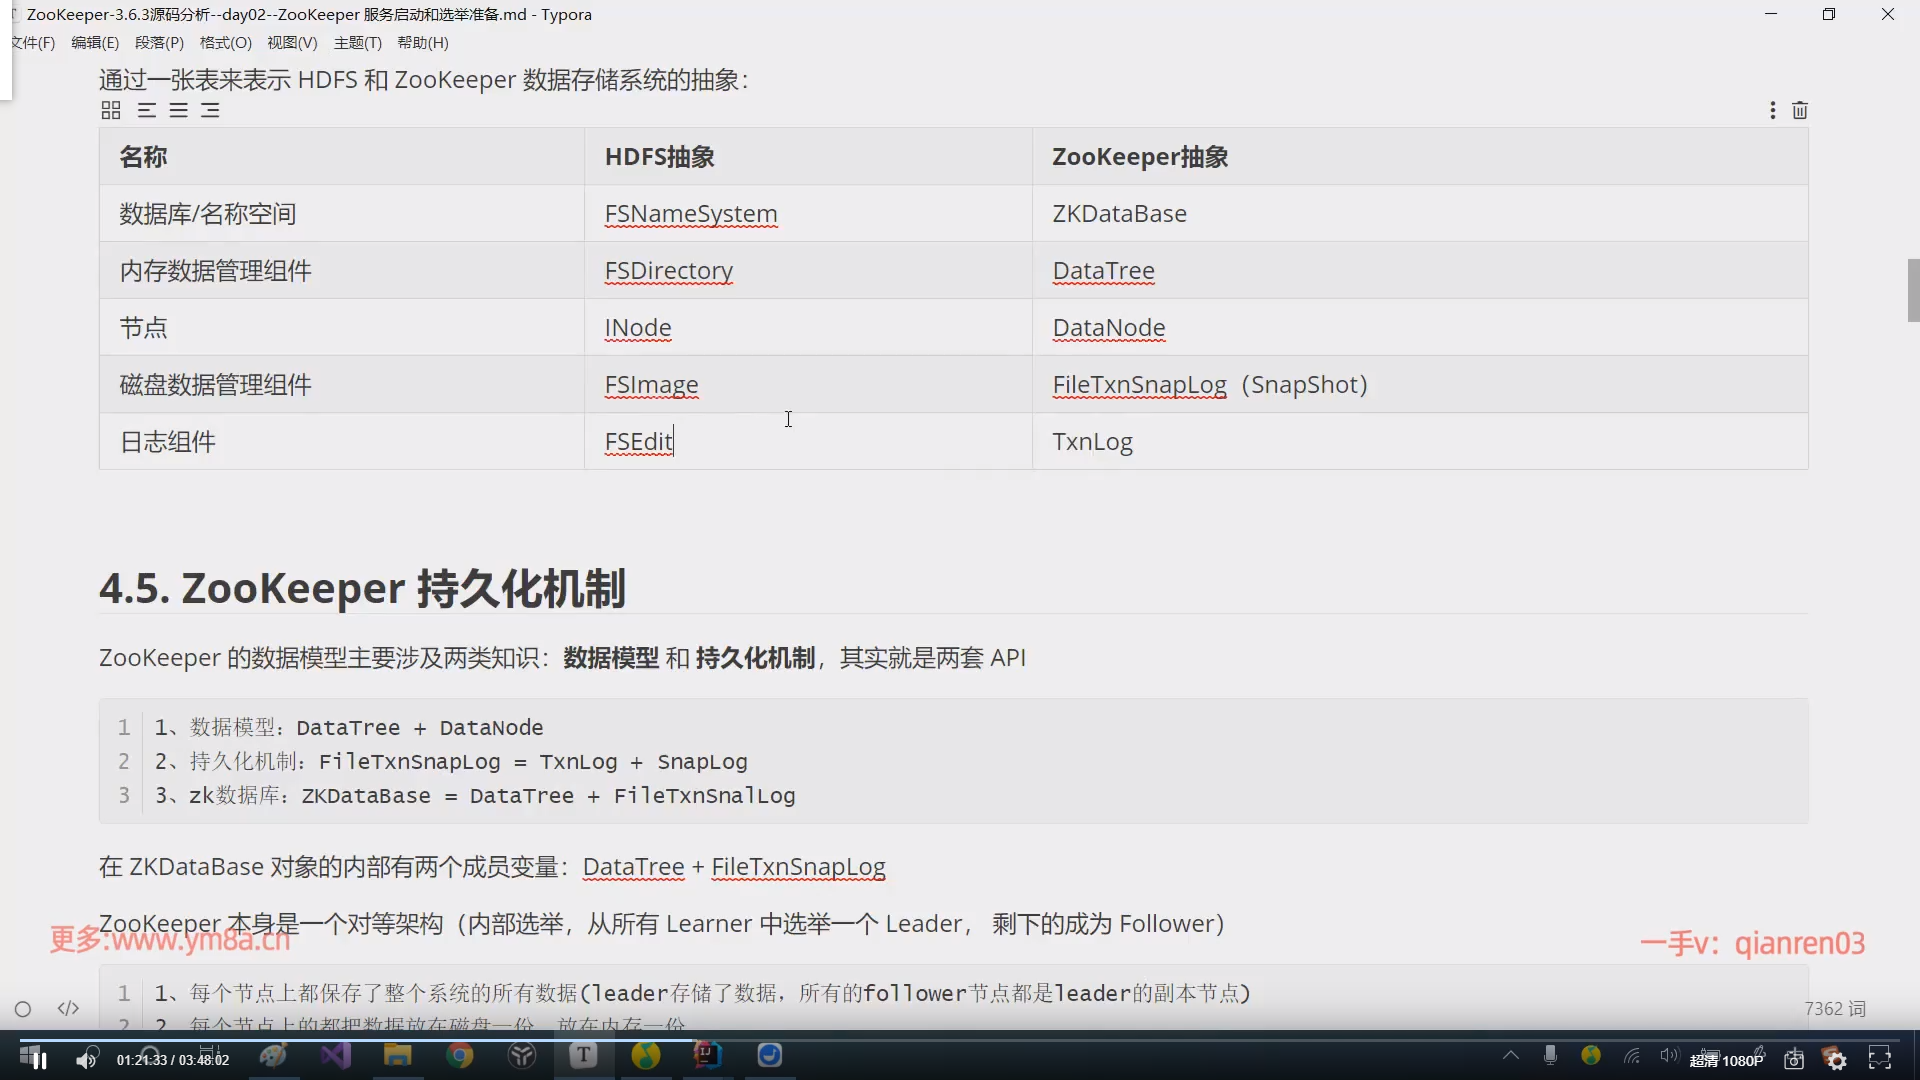Click the word count 7362 词
Viewport: 1920px width, 1080px height.
click(x=1835, y=1009)
